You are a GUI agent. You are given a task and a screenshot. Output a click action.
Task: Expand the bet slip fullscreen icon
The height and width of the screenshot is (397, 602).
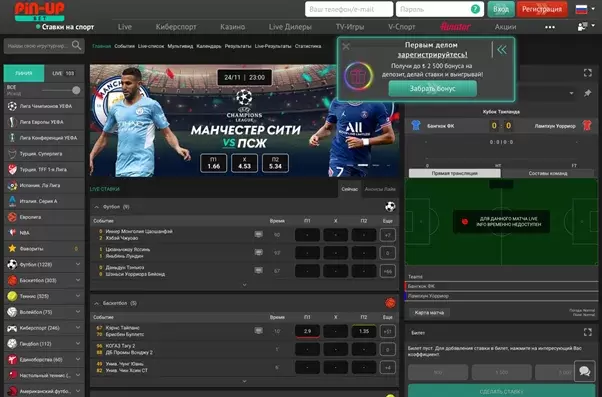pyautogui.click(x=587, y=332)
